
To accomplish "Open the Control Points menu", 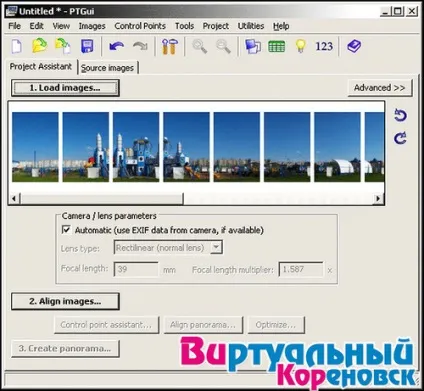I will [x=140, y=26].
